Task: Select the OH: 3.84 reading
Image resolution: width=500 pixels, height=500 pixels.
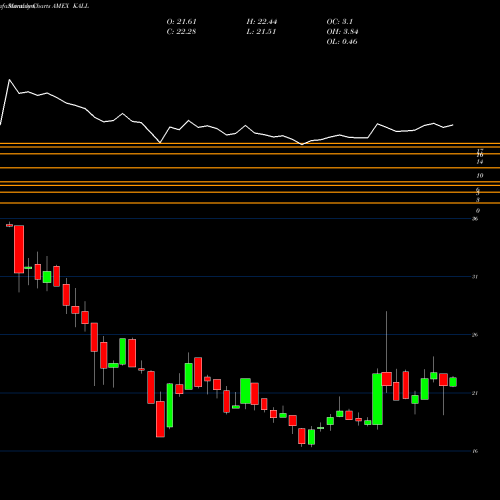Action: tap(342, 32)
